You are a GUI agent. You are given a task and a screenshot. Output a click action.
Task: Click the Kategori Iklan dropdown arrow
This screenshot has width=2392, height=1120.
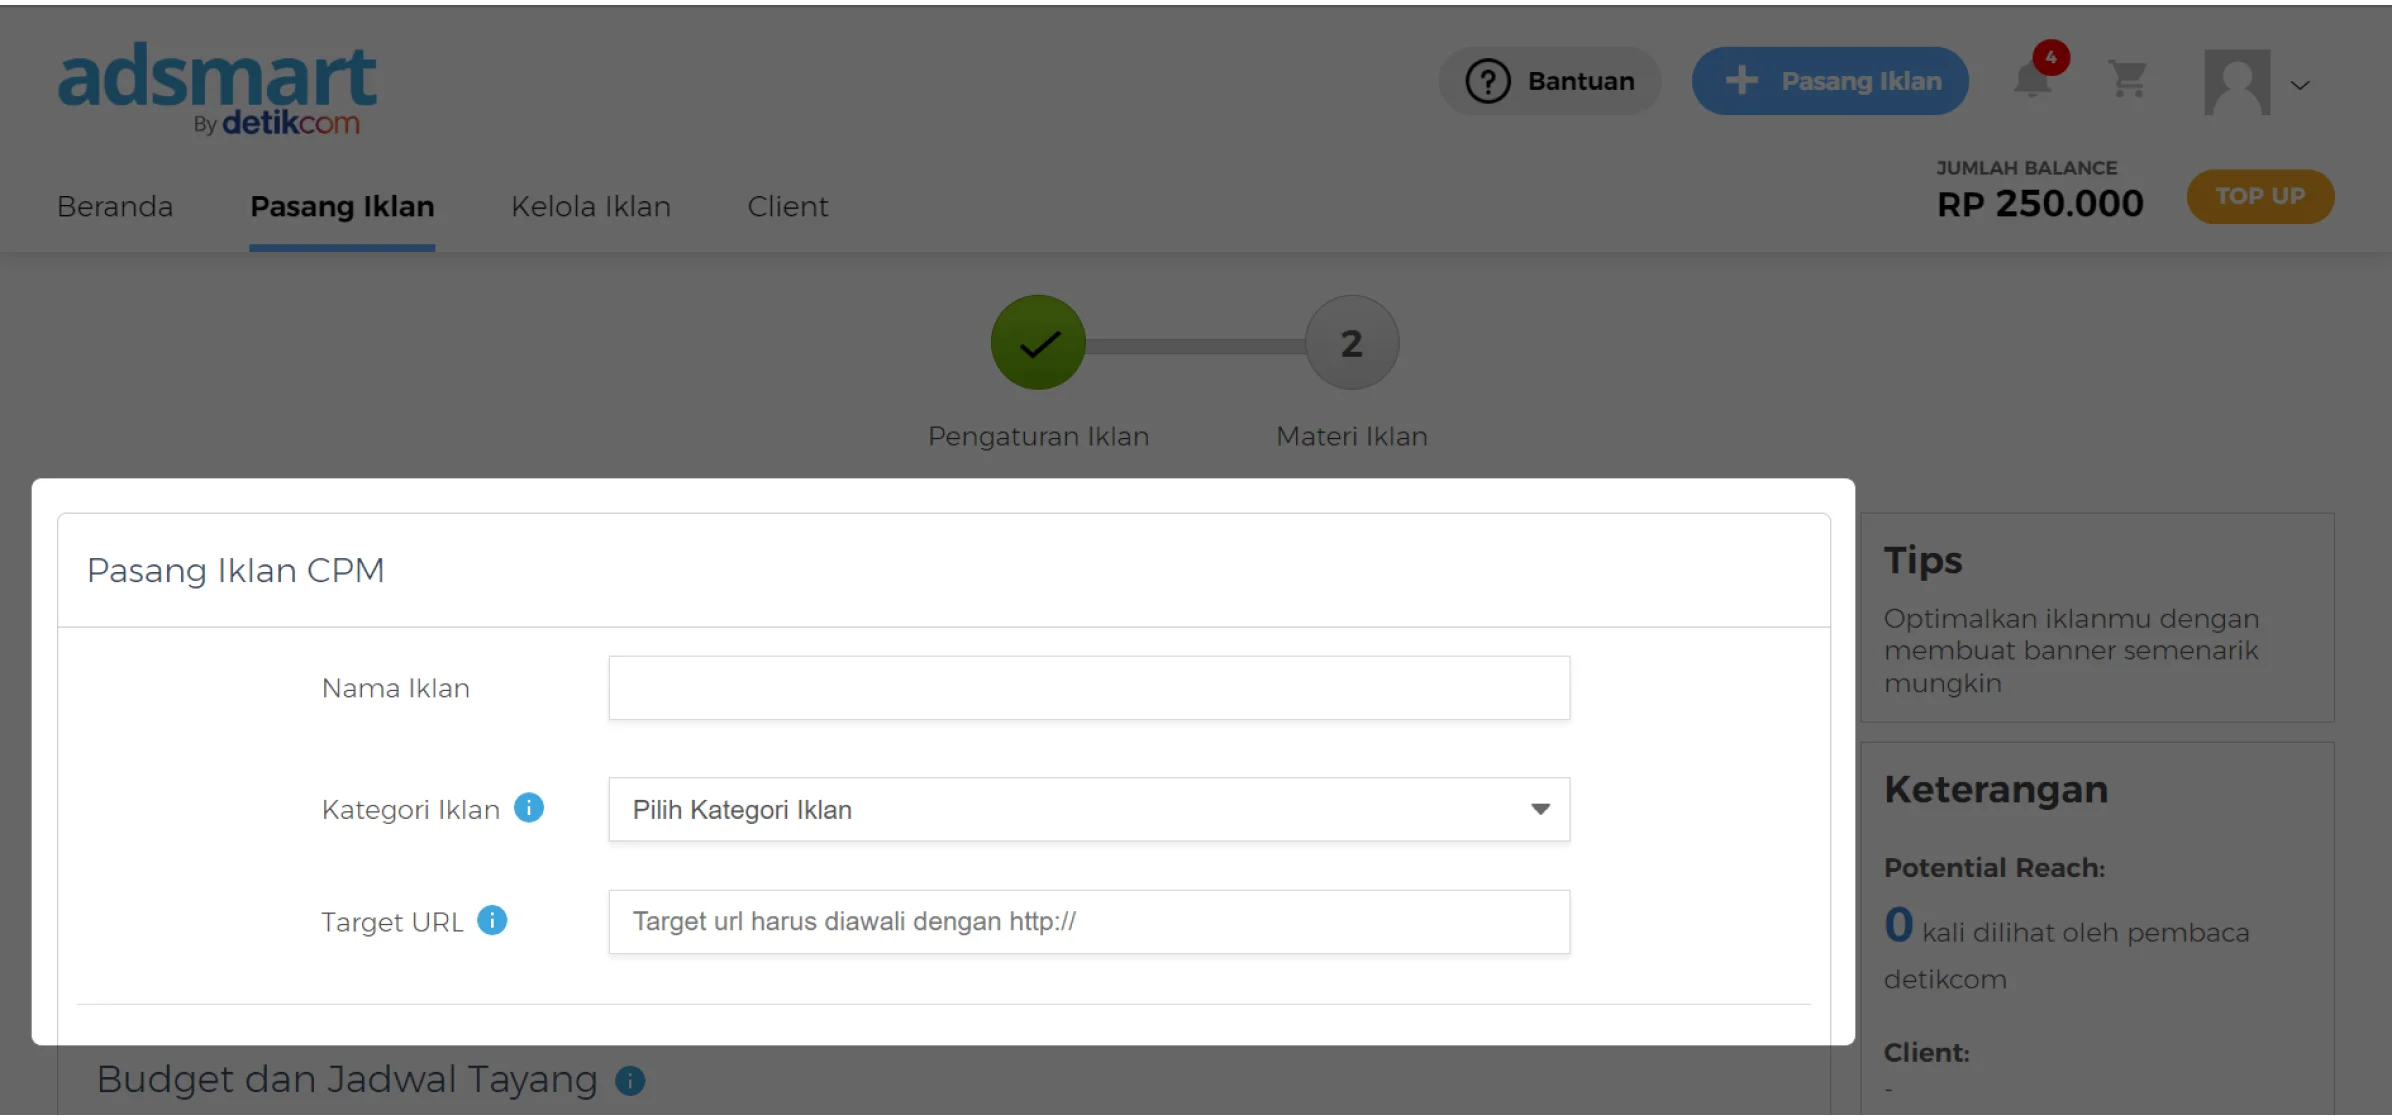coord(1540,809)
